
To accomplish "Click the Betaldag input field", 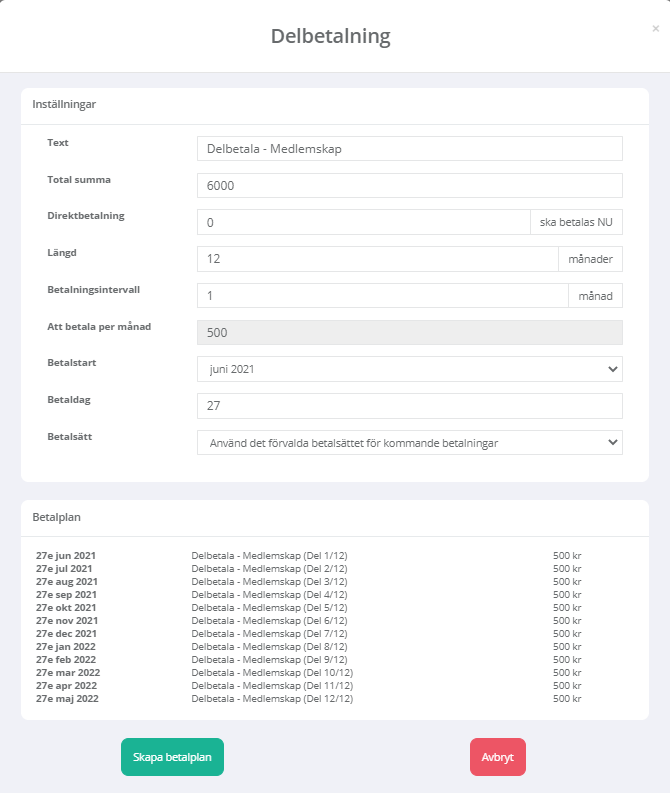I will pos(409,406).
